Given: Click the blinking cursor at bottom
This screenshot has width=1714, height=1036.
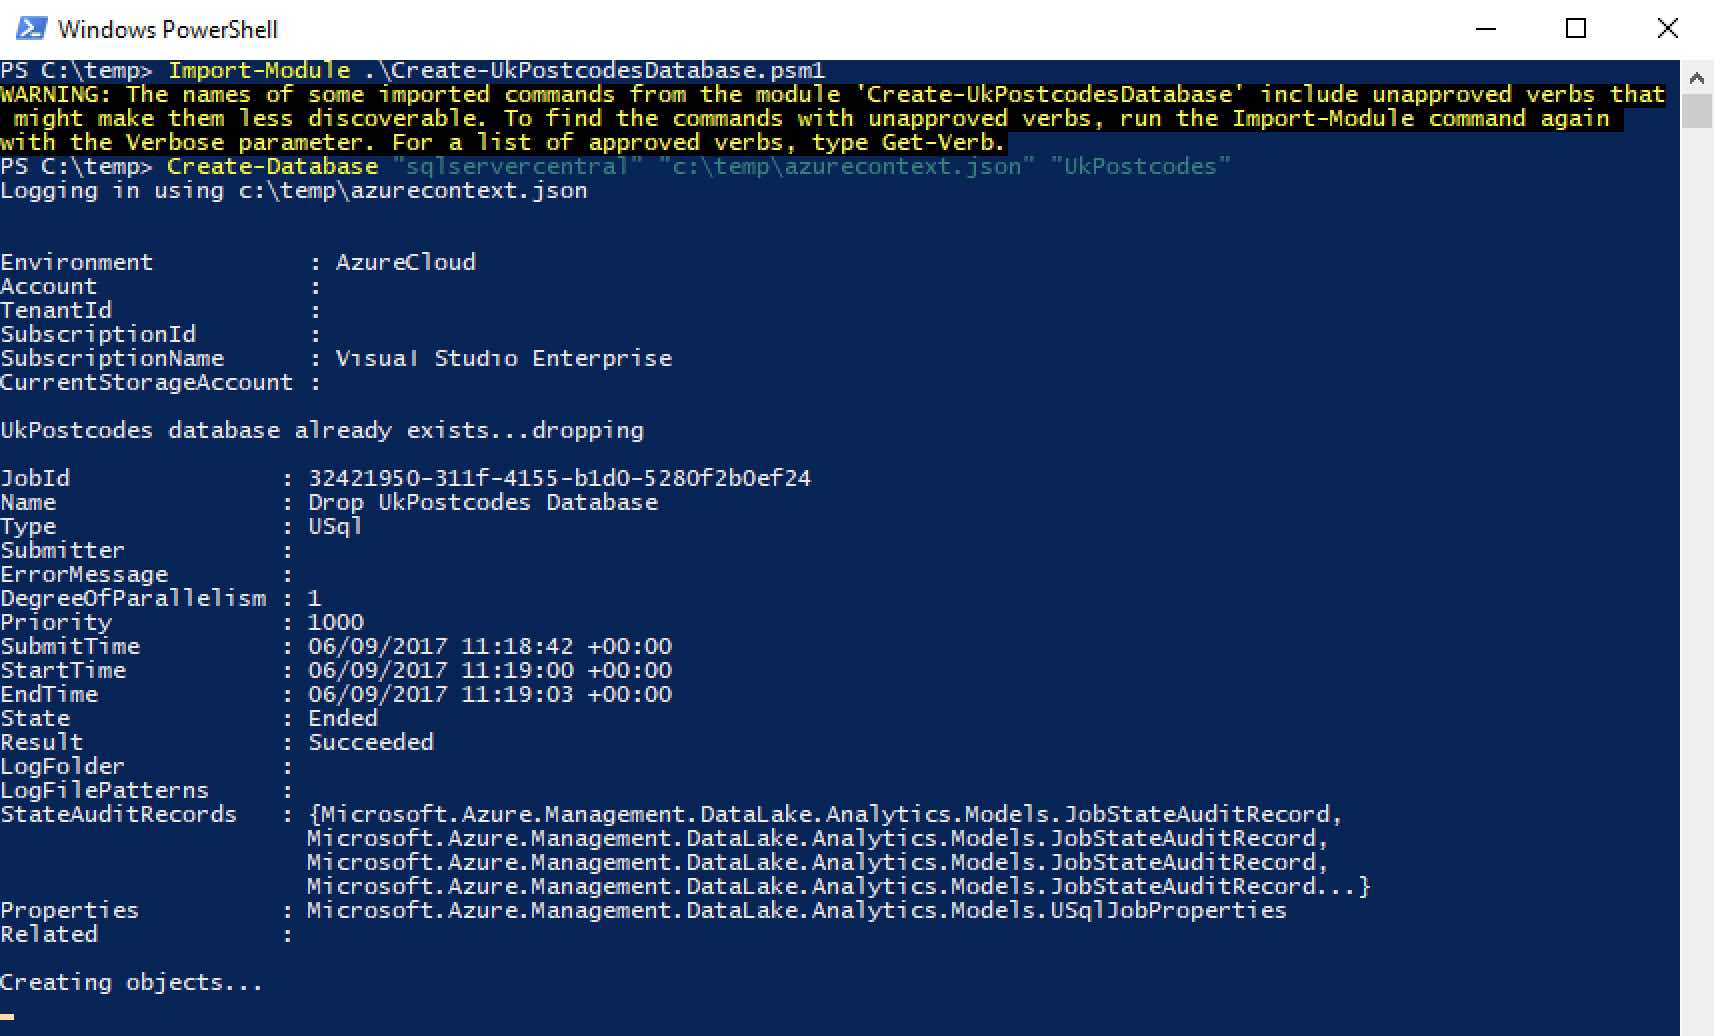Looking at the screenshot, I should pyautogui.click(x=7, y=1017).
